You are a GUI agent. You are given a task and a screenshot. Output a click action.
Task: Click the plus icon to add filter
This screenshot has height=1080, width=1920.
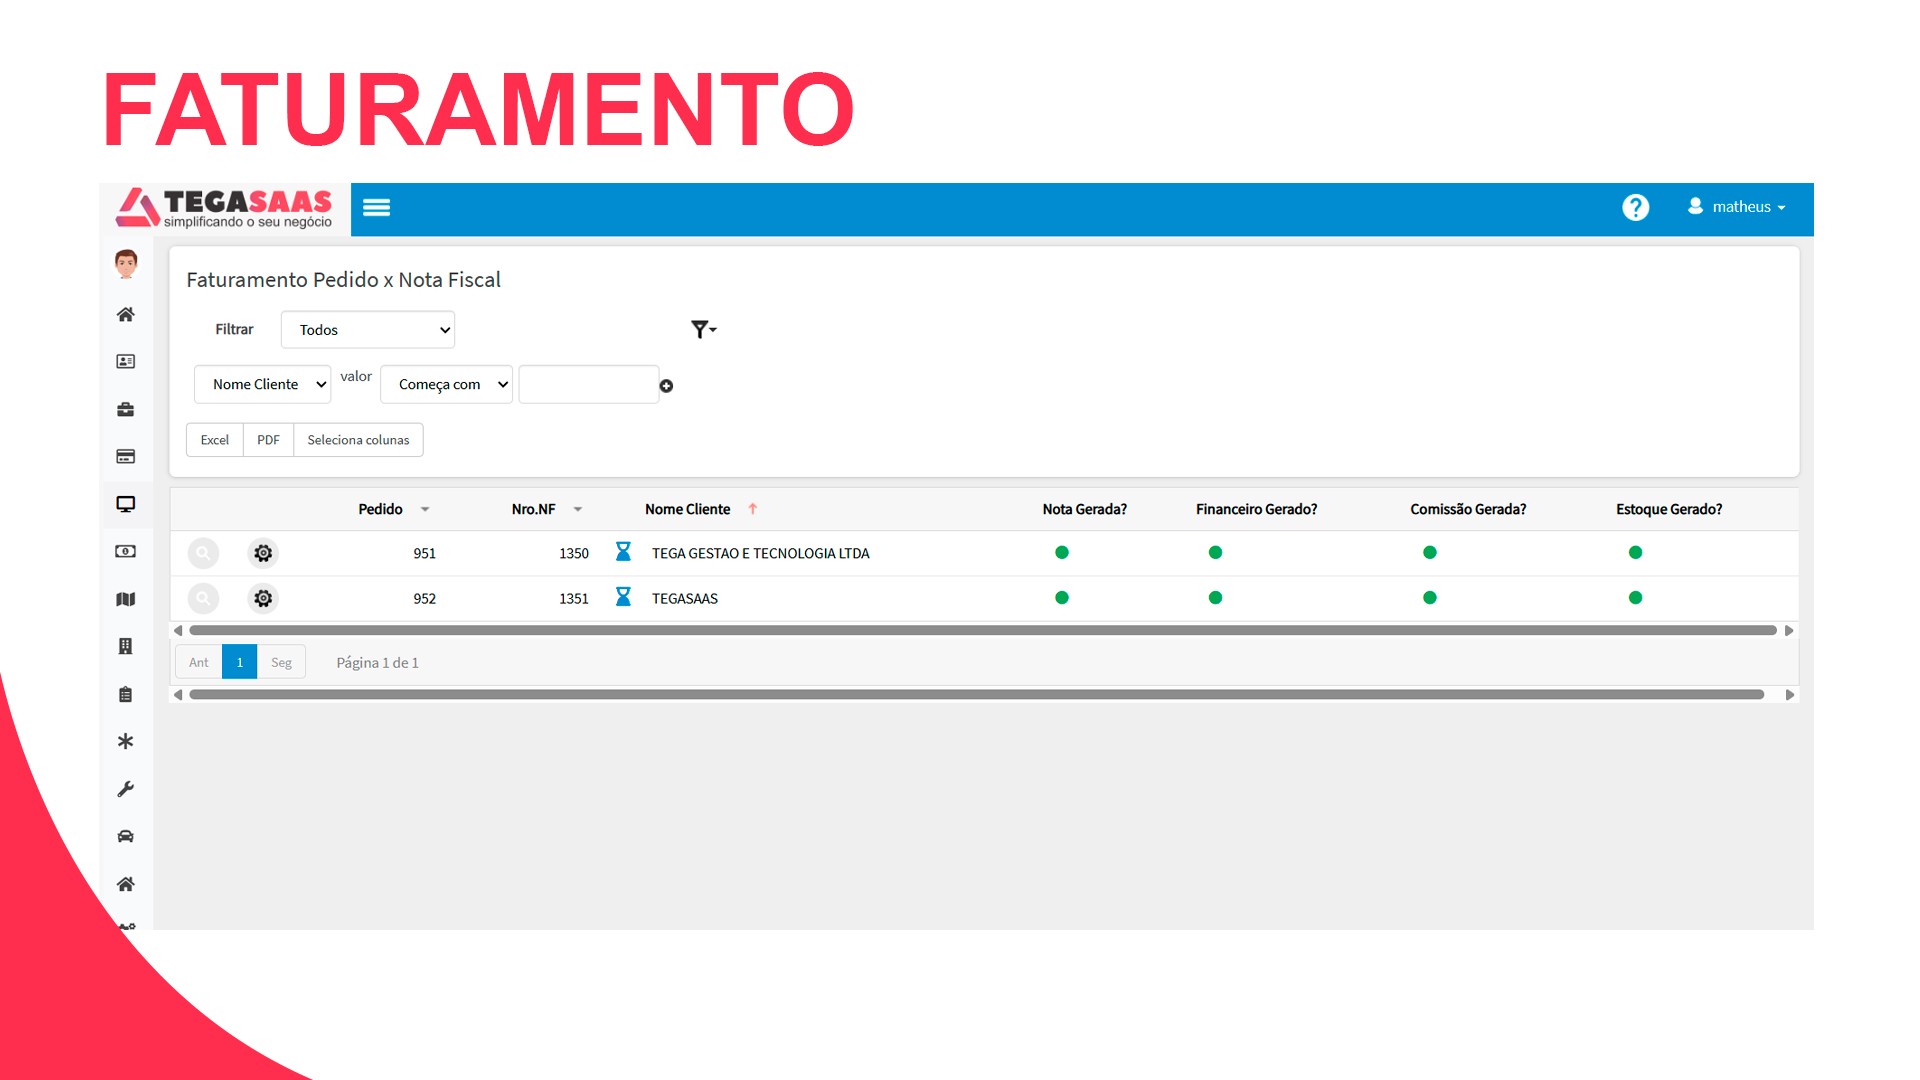(666, 386)
